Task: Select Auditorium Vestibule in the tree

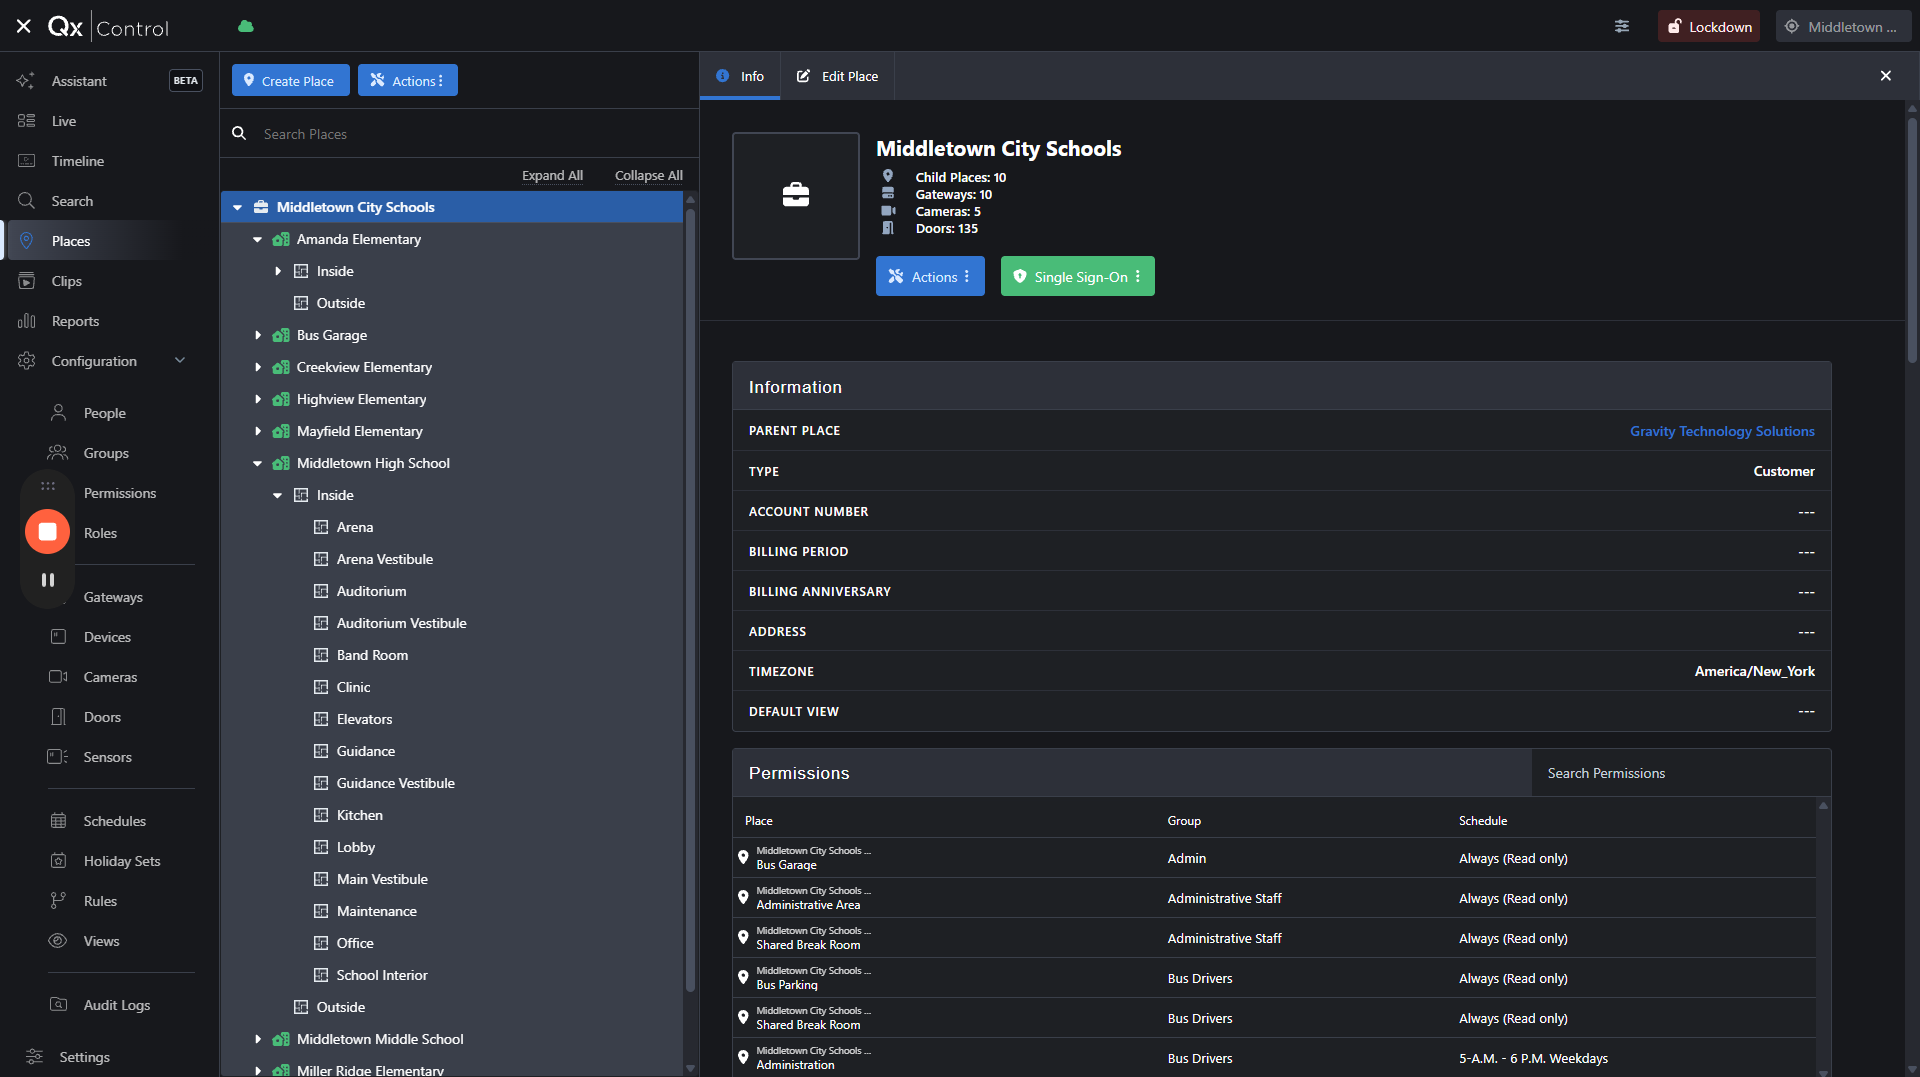Action: click(401, 623)
